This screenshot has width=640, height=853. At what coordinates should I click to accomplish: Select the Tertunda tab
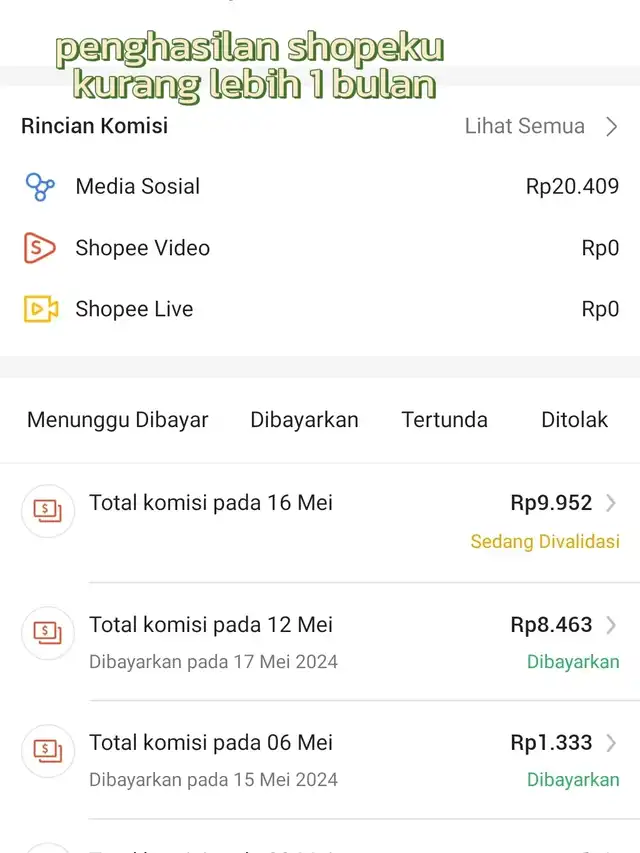click(x=445, y=420)
